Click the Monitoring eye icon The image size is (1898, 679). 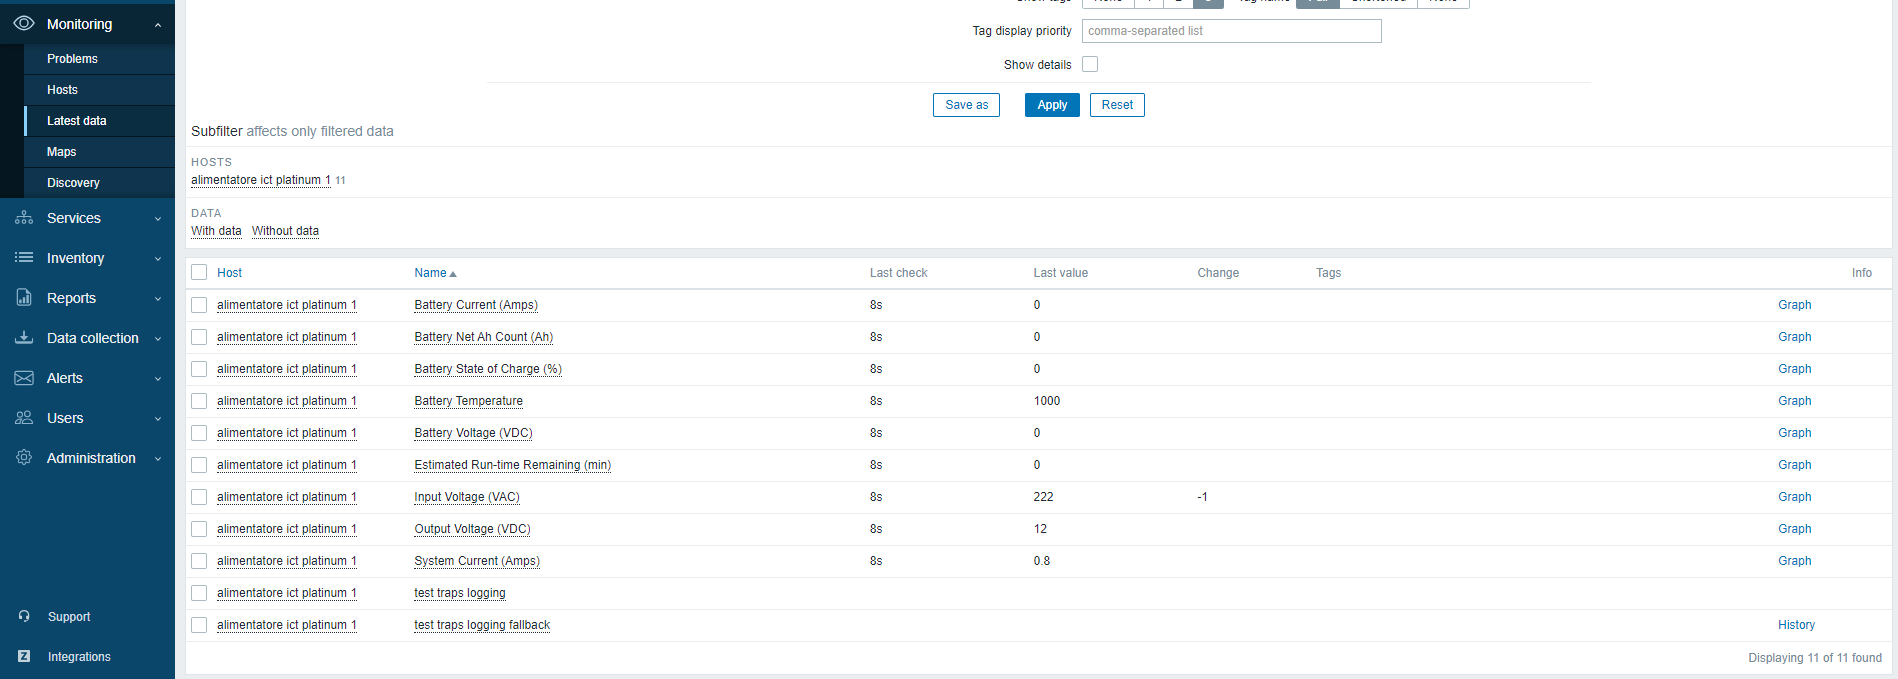click(24, 23)
